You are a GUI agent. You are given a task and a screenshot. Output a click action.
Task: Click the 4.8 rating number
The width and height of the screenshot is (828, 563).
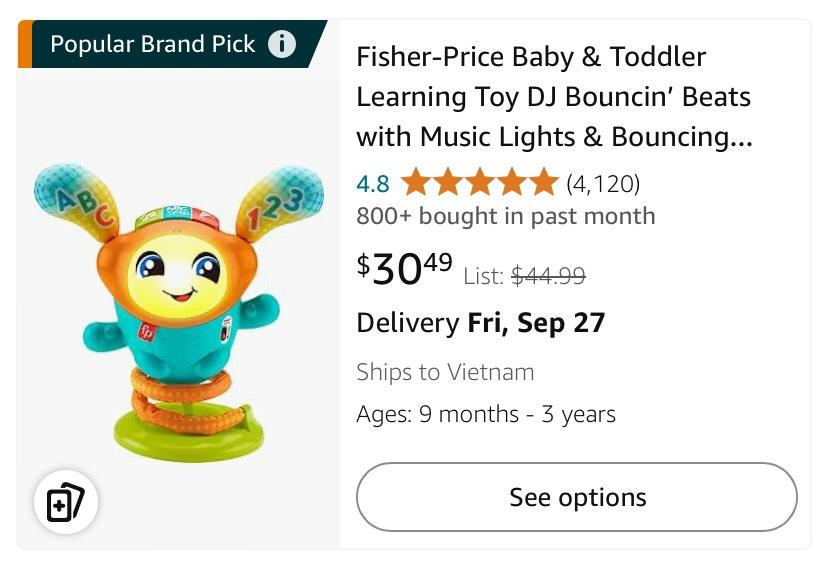point(372,184)
